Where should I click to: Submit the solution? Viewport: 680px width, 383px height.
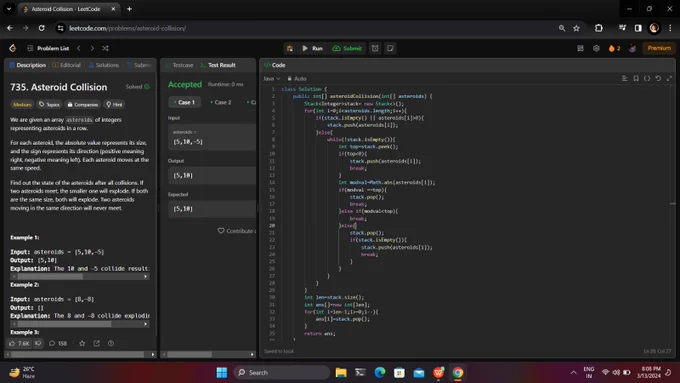(347, 48)
